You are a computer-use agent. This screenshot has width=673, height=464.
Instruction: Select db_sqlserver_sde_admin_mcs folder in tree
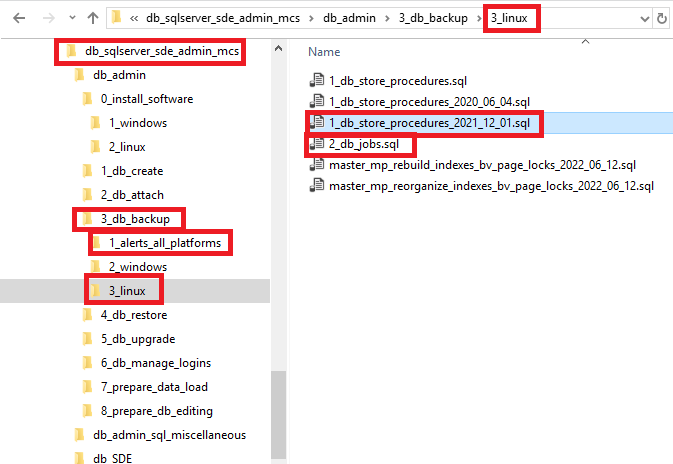coord(162,51)
